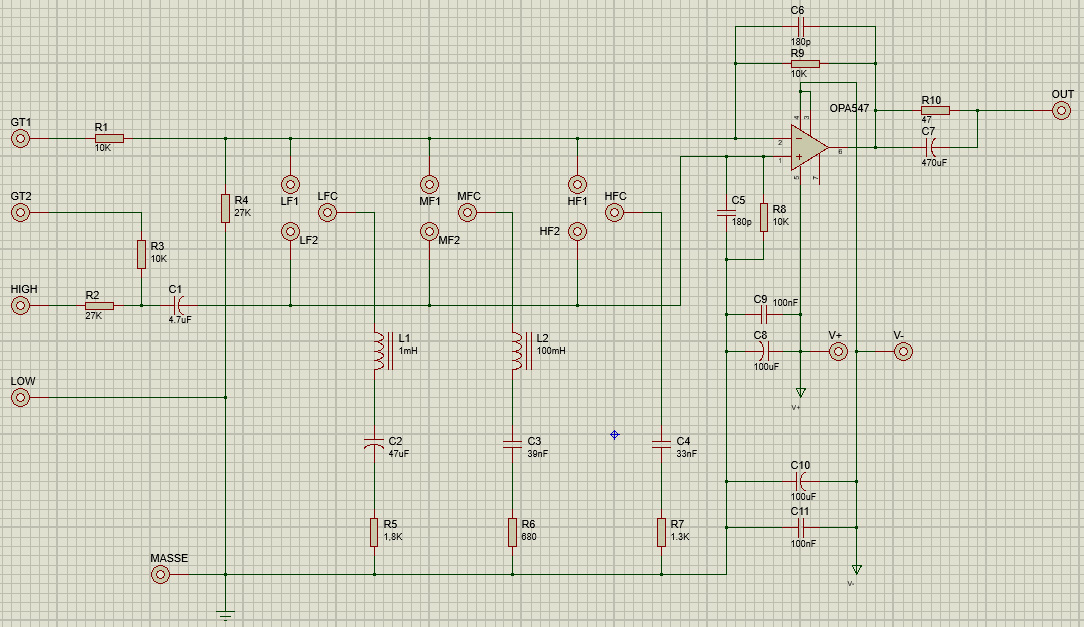Click the '1mH' value of L1

[408, 350]
